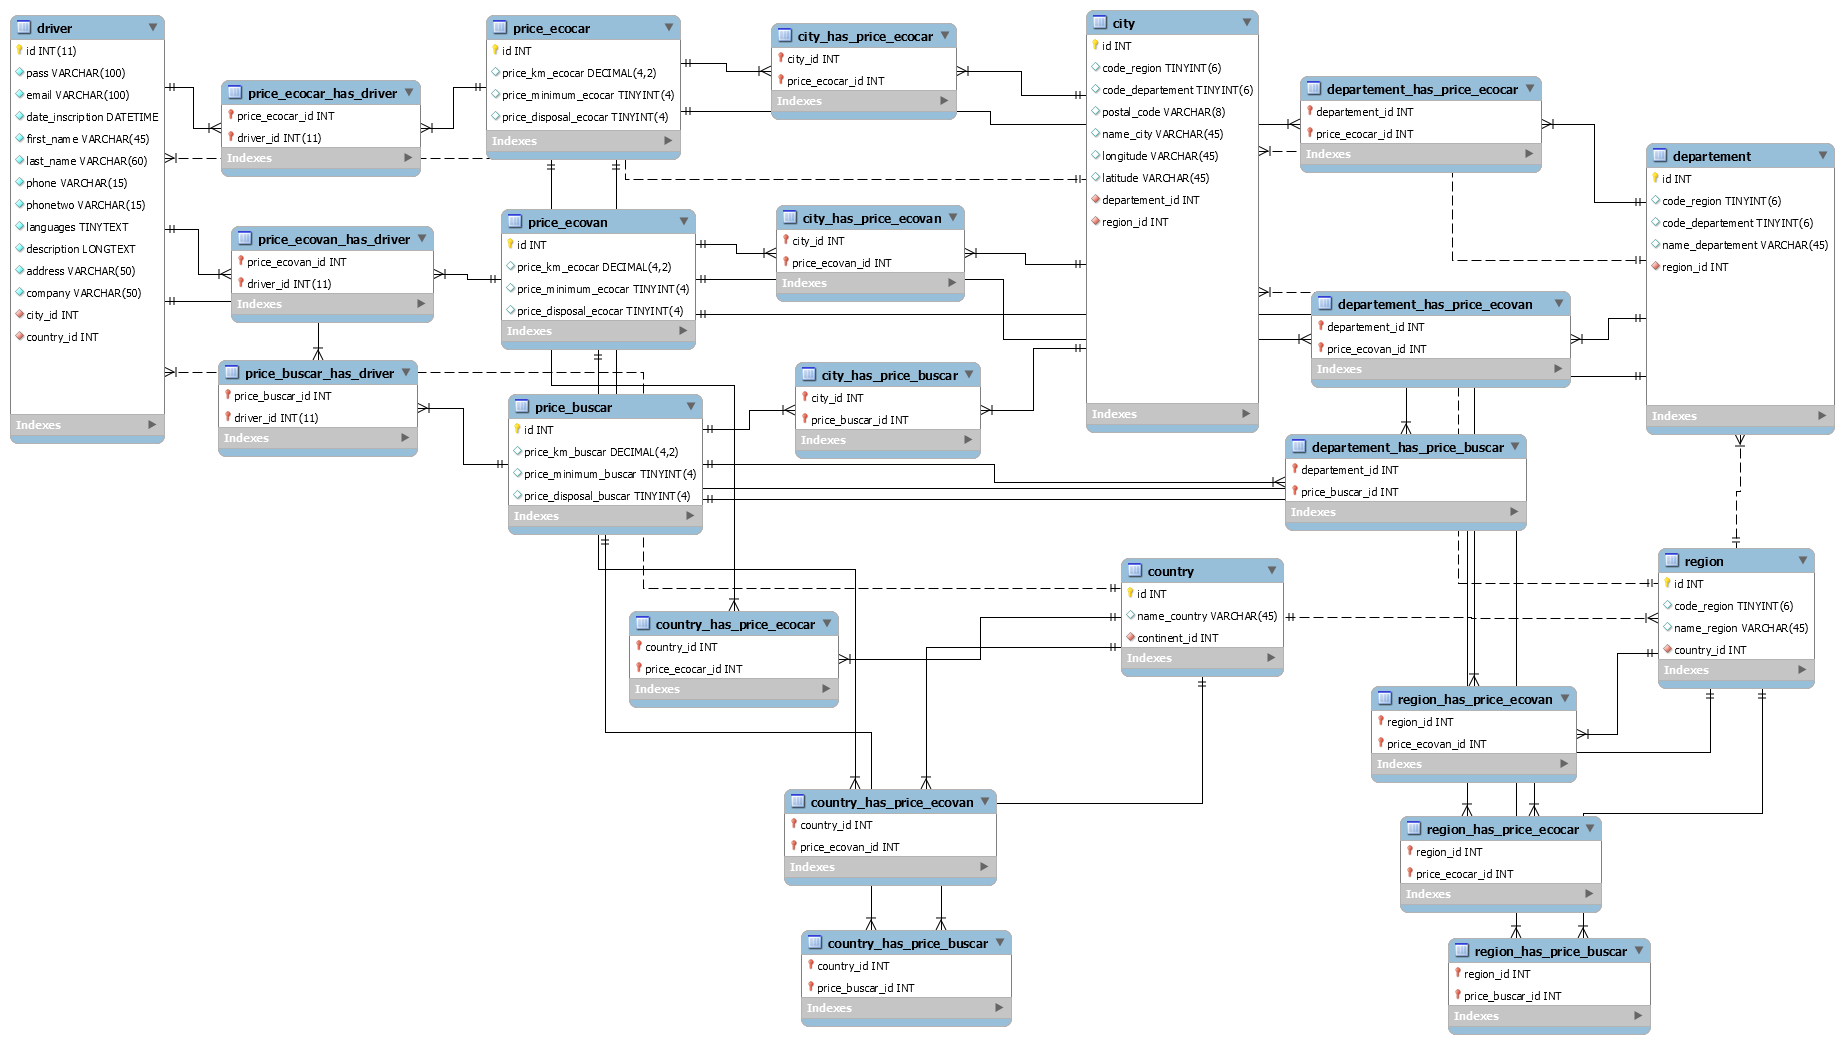Click the price_buscar_has_driver table icon
Image resolution: width=1844 pixels, height=1044 pixels.
pos(232,373)
